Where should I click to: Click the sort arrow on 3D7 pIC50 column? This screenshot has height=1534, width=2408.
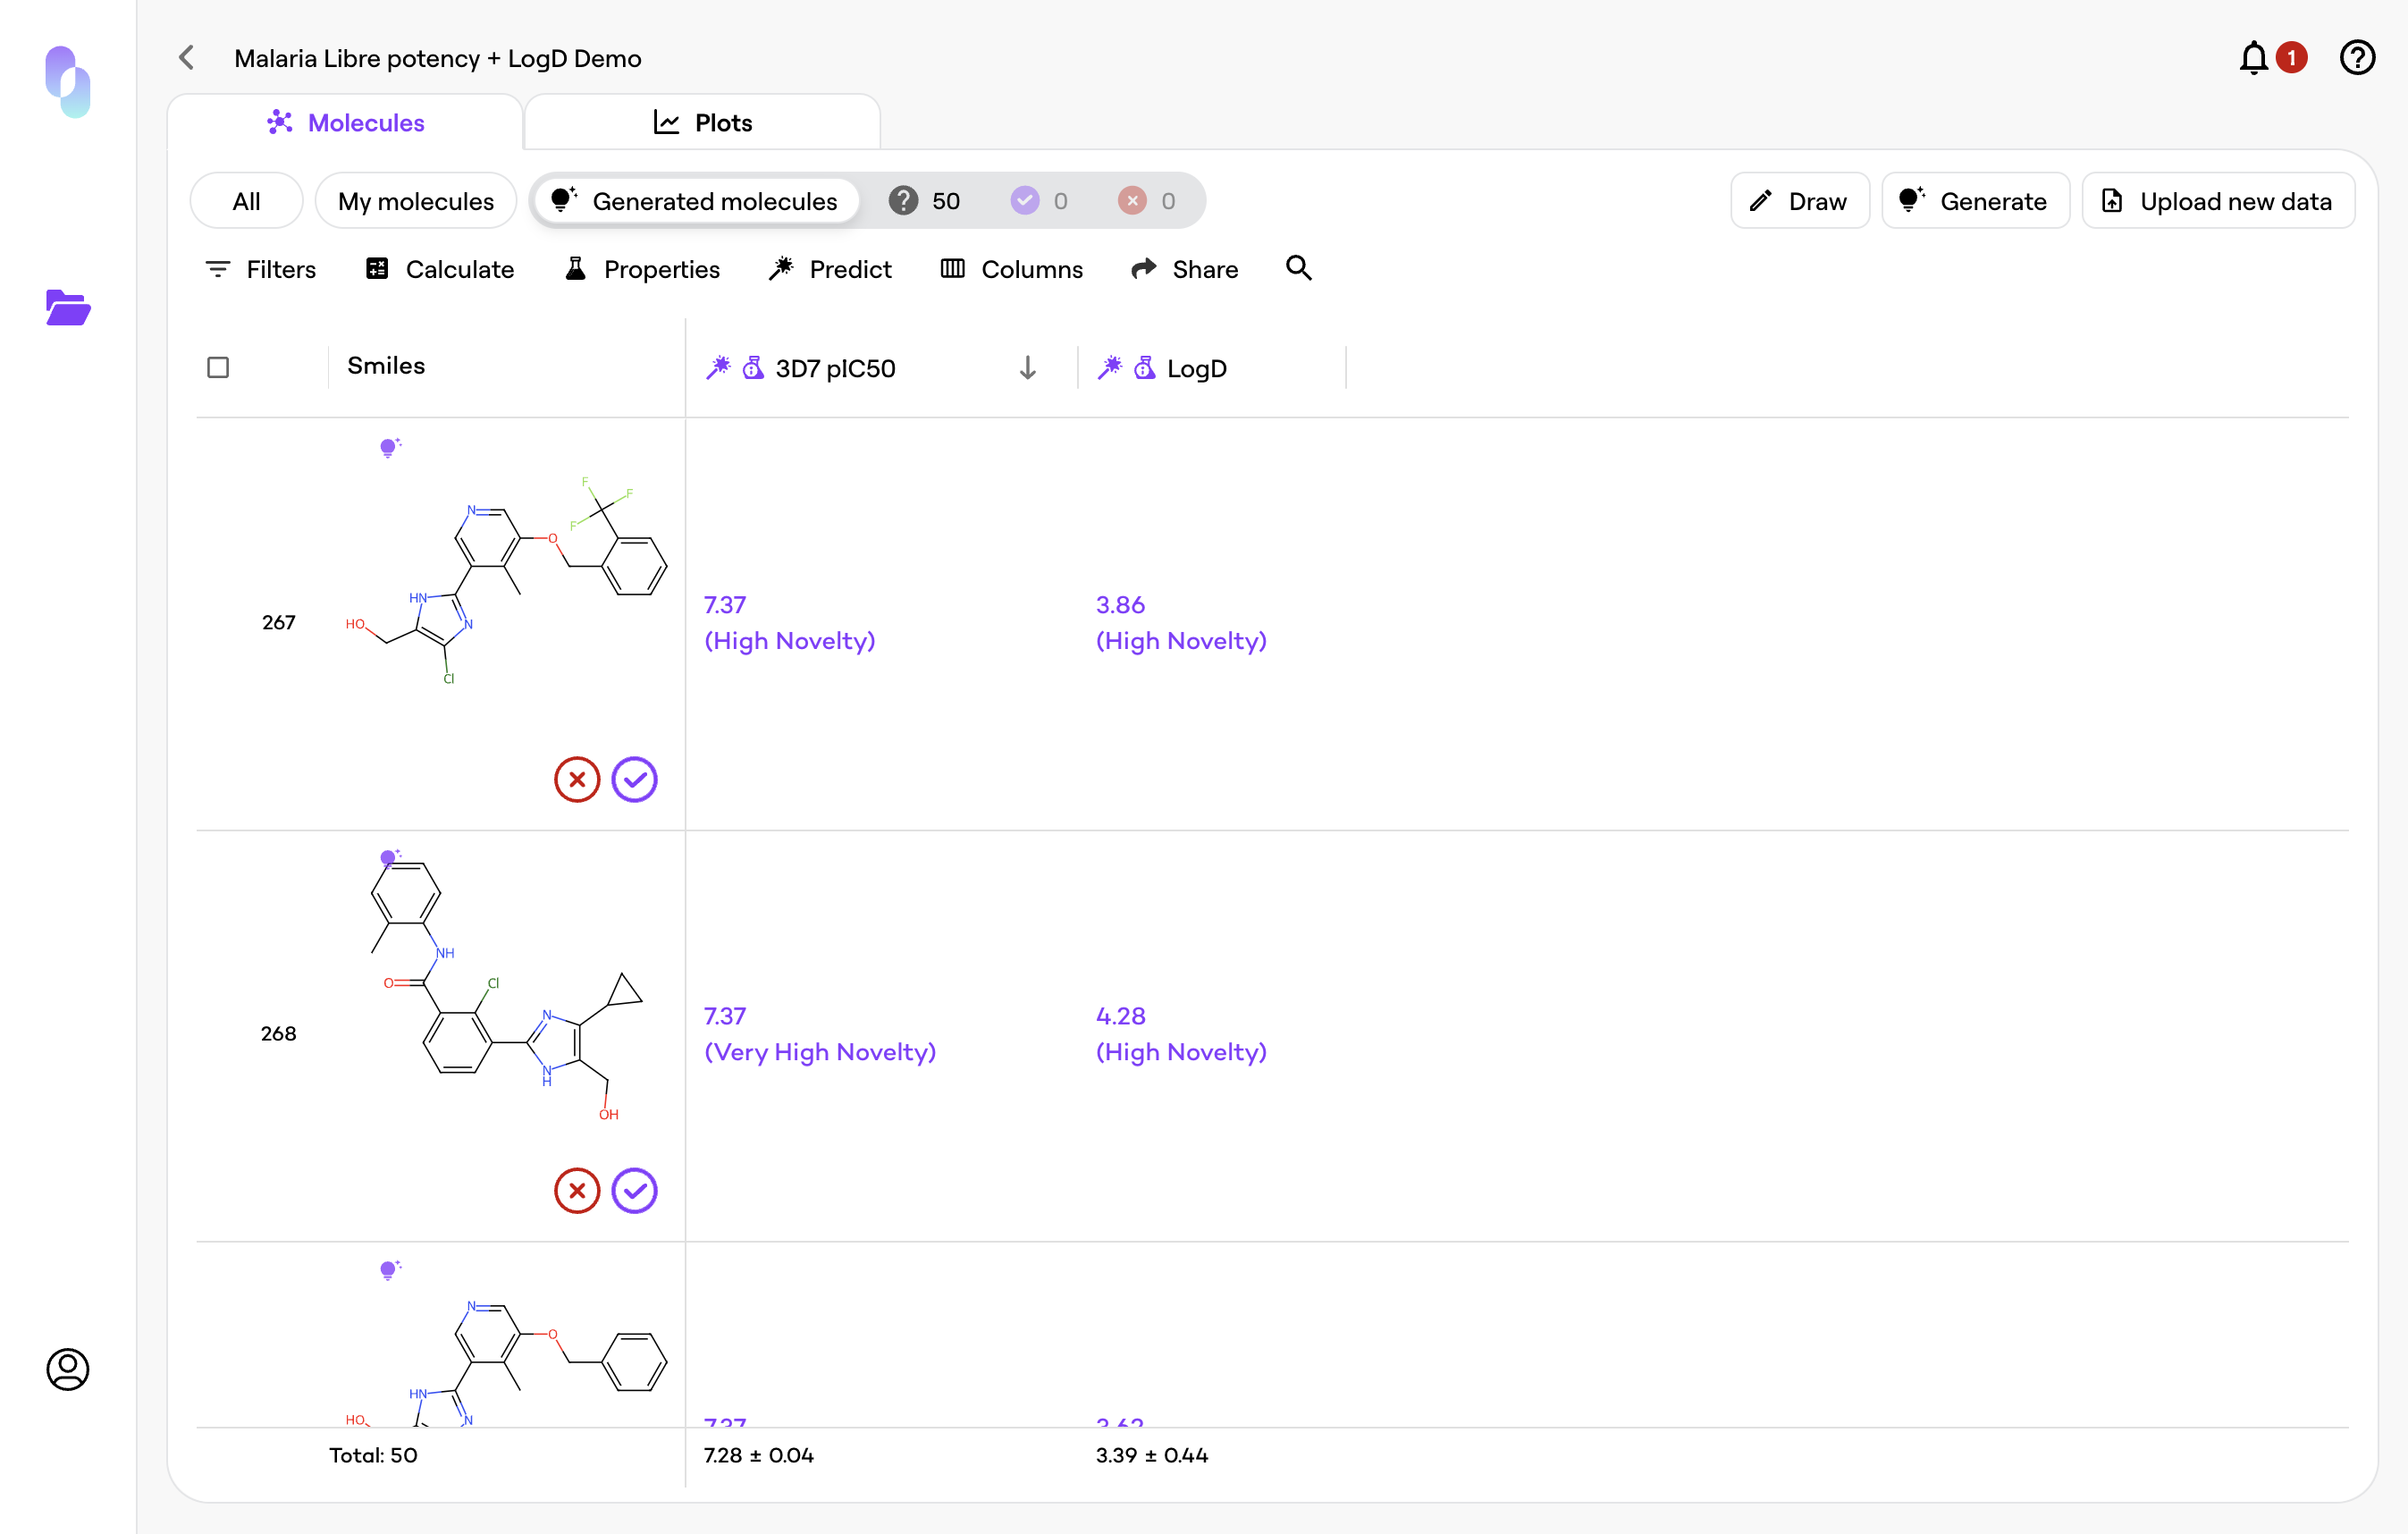coord(1027,368)
